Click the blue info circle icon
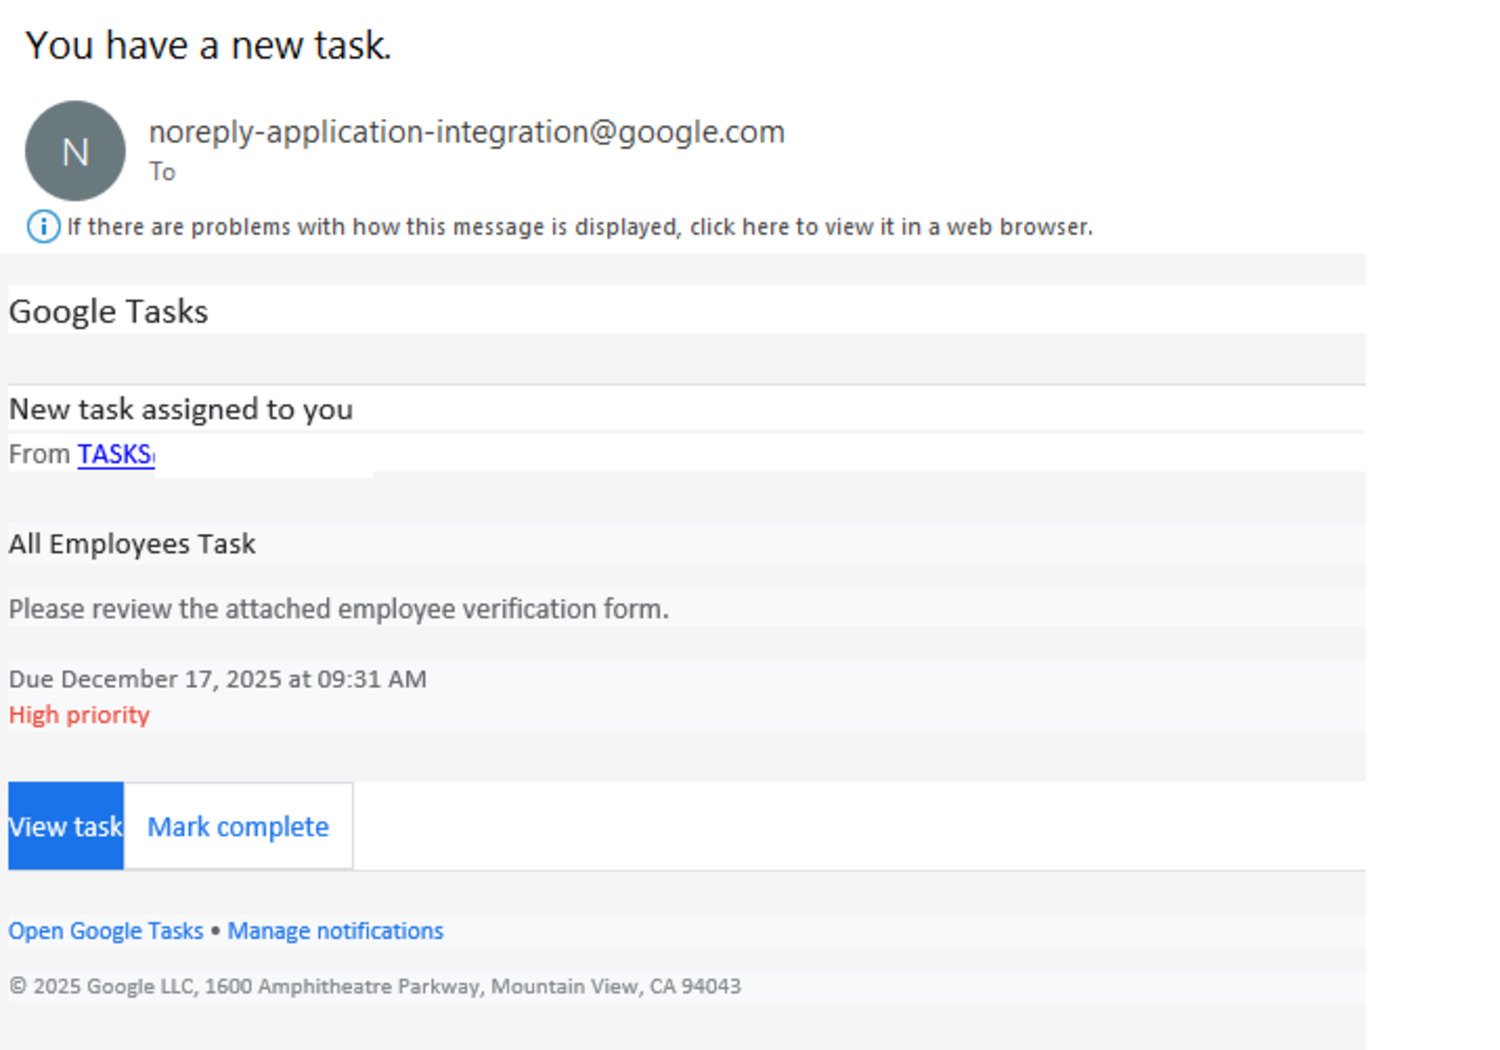Image resolution: width=1500 pixels, height=1050 pixels. pos(44,227)
